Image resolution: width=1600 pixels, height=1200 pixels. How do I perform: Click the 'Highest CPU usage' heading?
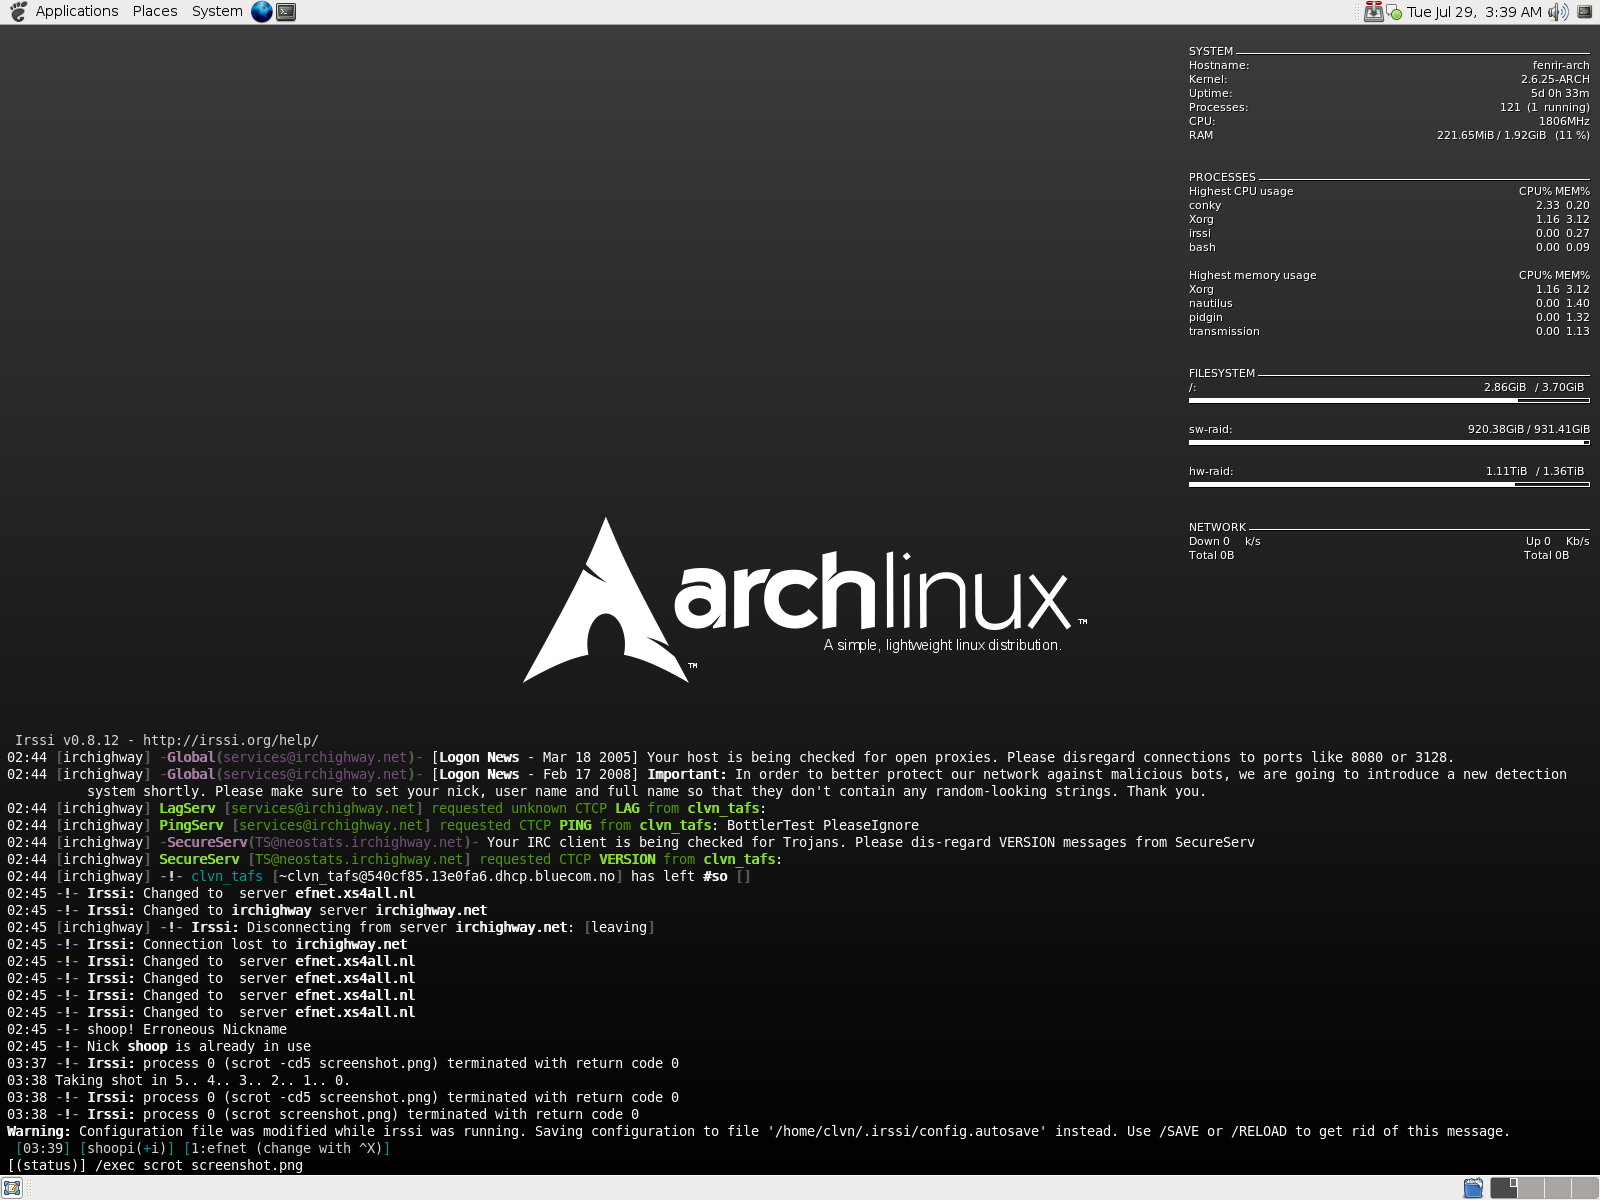point(1241,191)
